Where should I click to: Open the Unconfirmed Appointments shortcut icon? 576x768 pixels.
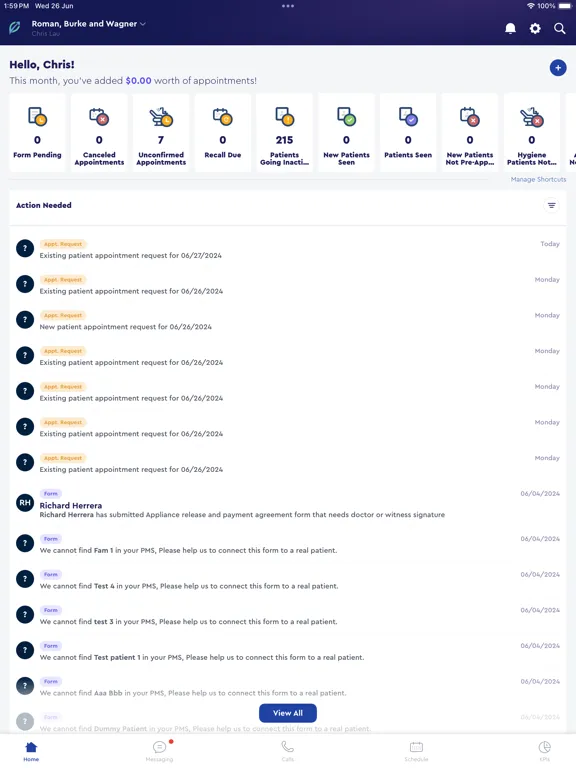pyautogui.click(x=161, y=117)
